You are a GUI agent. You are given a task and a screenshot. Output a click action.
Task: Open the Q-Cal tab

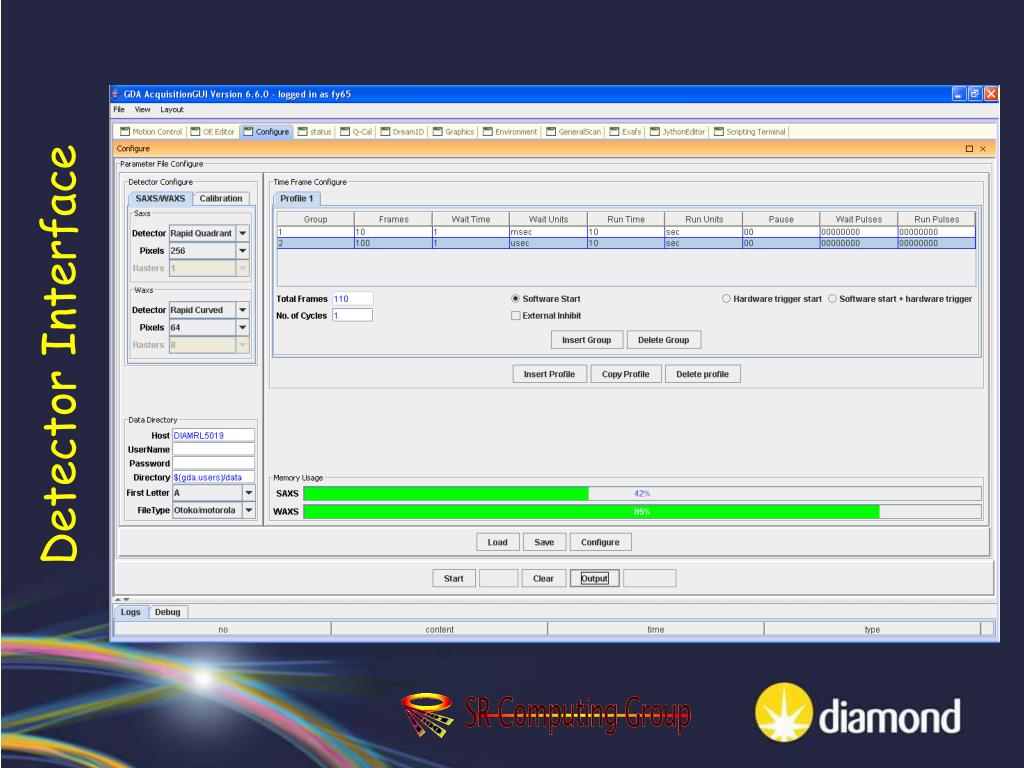click(x=356, y=132)
